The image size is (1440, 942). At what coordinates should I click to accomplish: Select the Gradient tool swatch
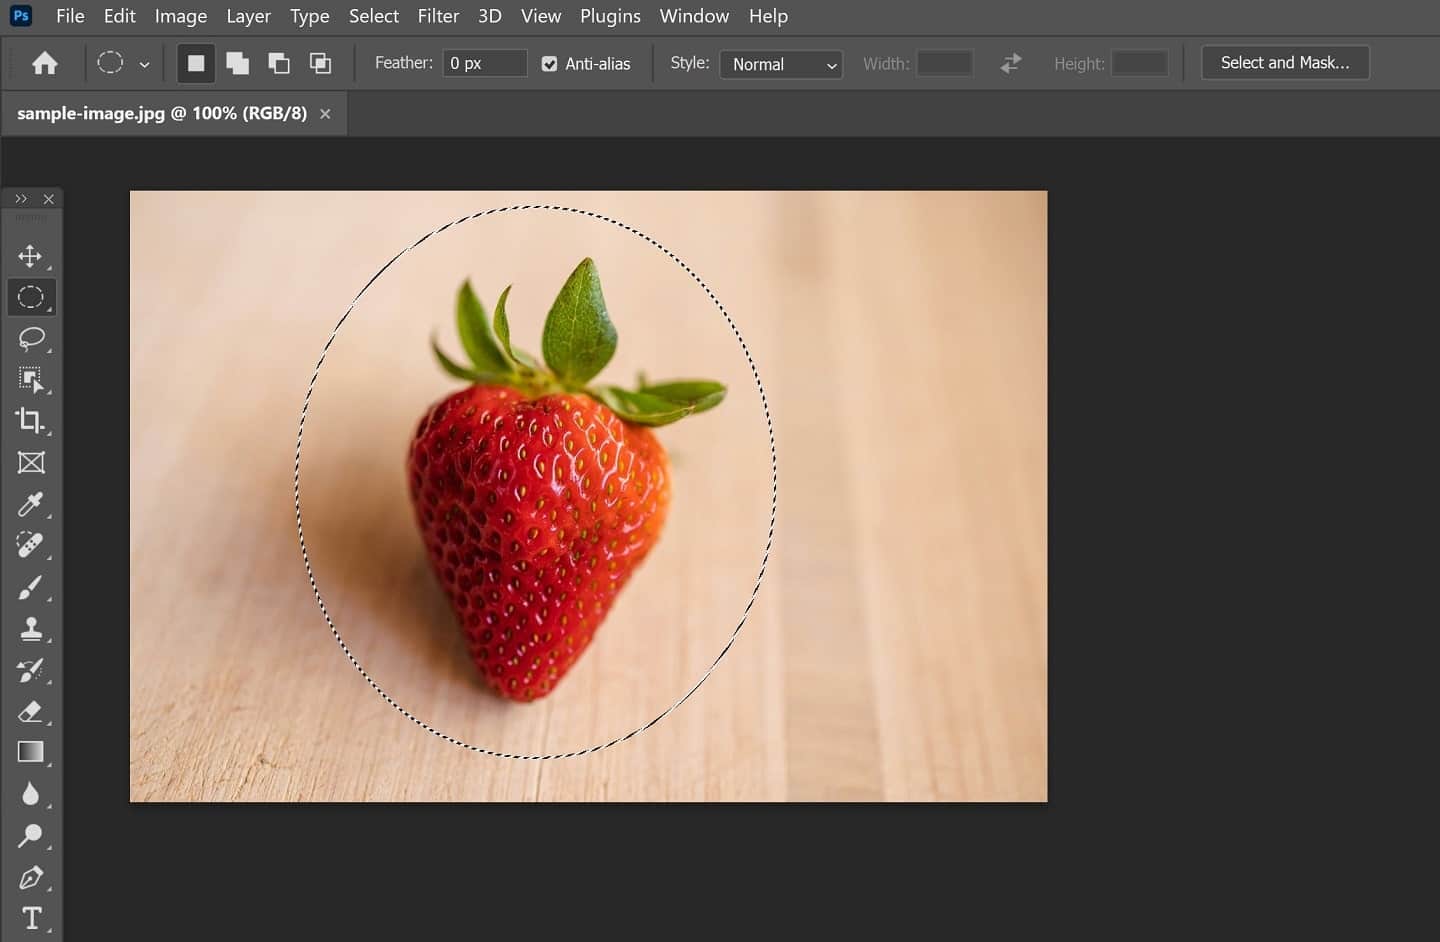30,752
